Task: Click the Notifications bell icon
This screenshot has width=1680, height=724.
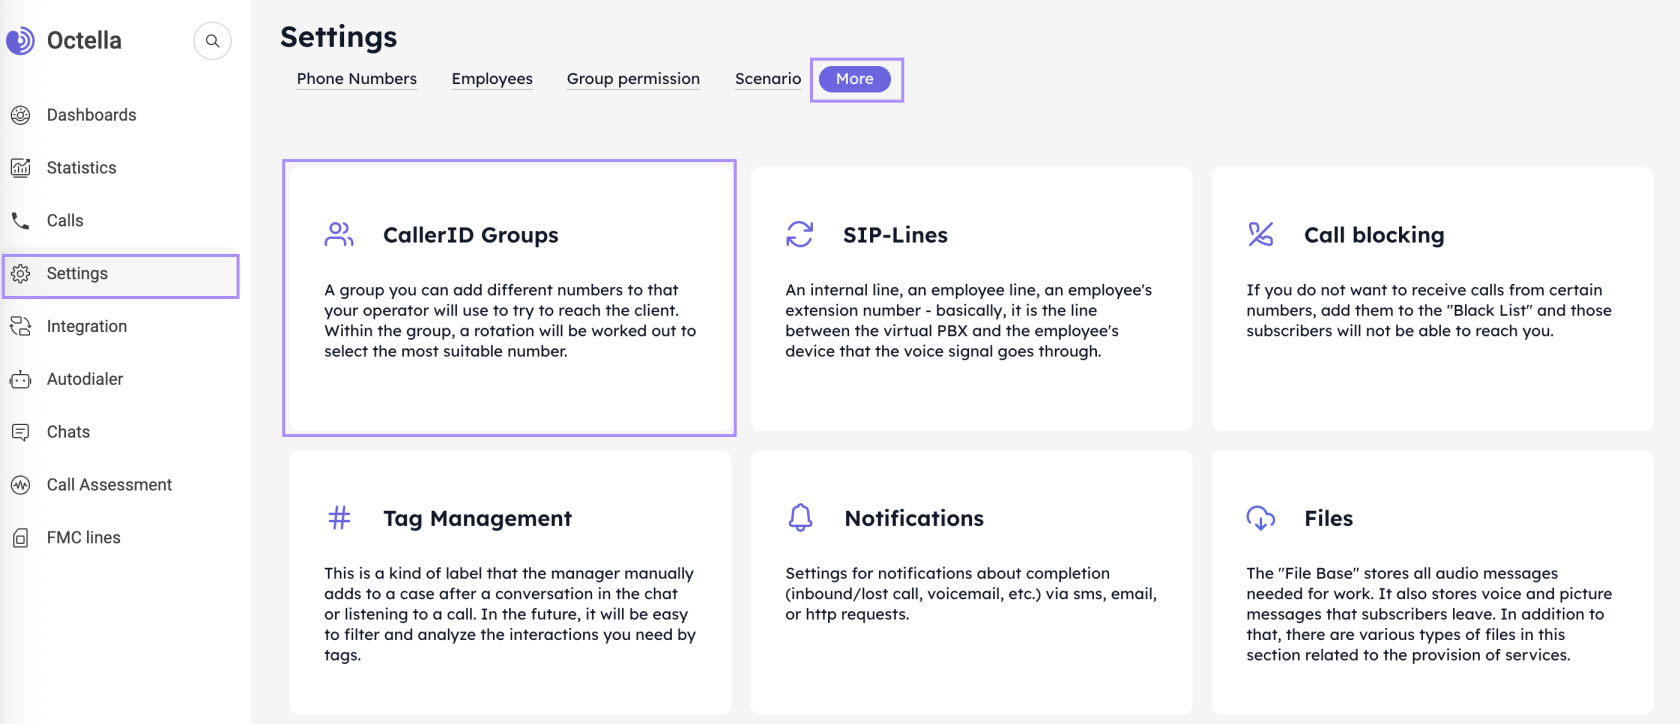Action: [x=800, y=518]
